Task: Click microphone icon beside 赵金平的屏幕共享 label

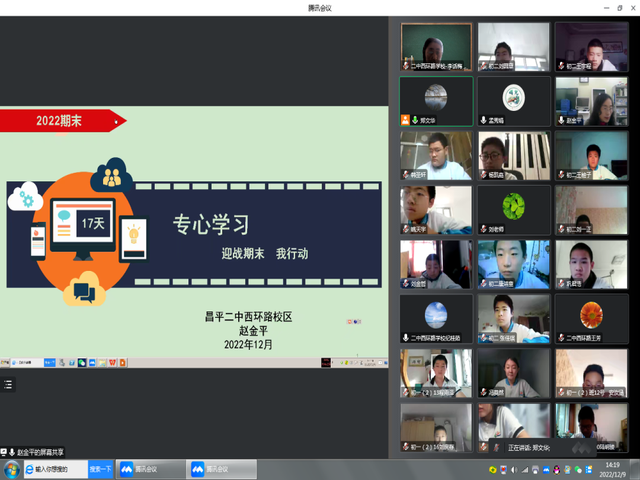Action: (x=12, y=452)
